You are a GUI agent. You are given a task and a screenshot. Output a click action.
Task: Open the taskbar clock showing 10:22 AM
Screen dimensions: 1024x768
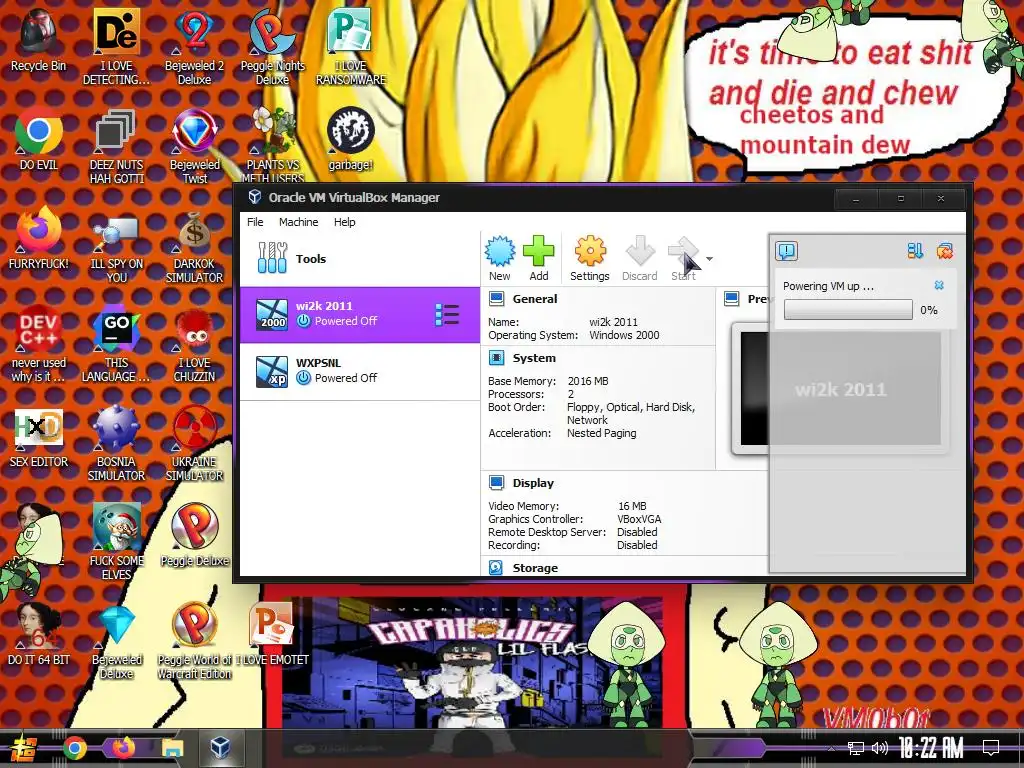(x=931, y=748)
